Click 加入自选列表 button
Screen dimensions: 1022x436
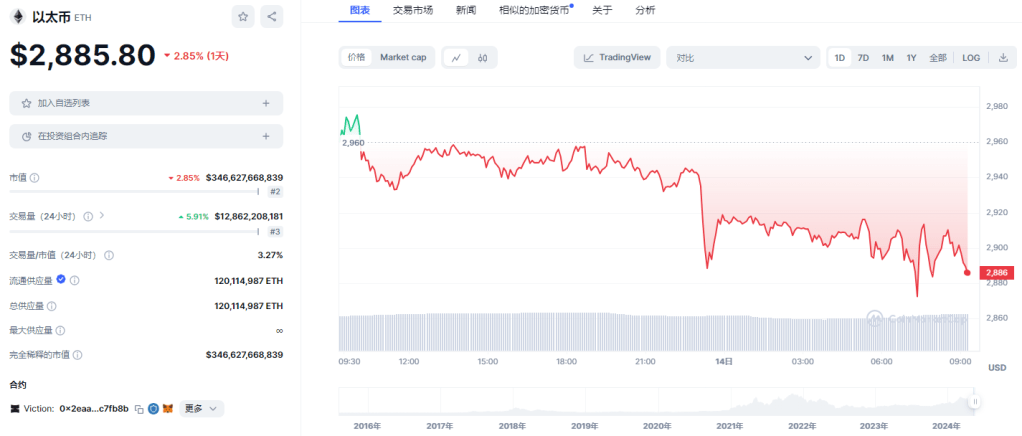click(x=146, y=103)
